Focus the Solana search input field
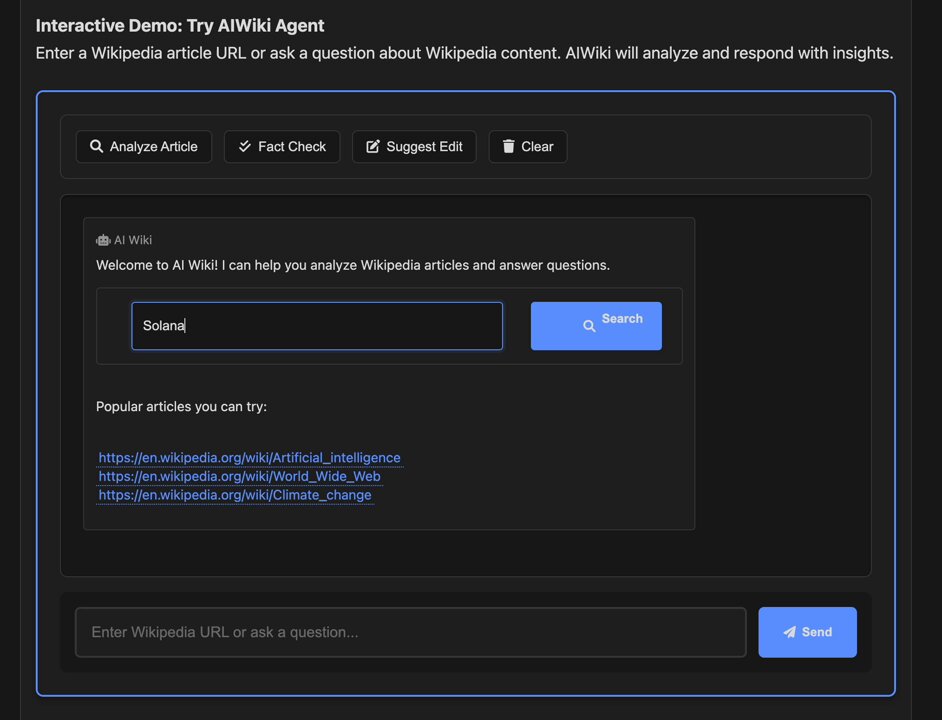 pyautogui.click(x=317, y=326)
